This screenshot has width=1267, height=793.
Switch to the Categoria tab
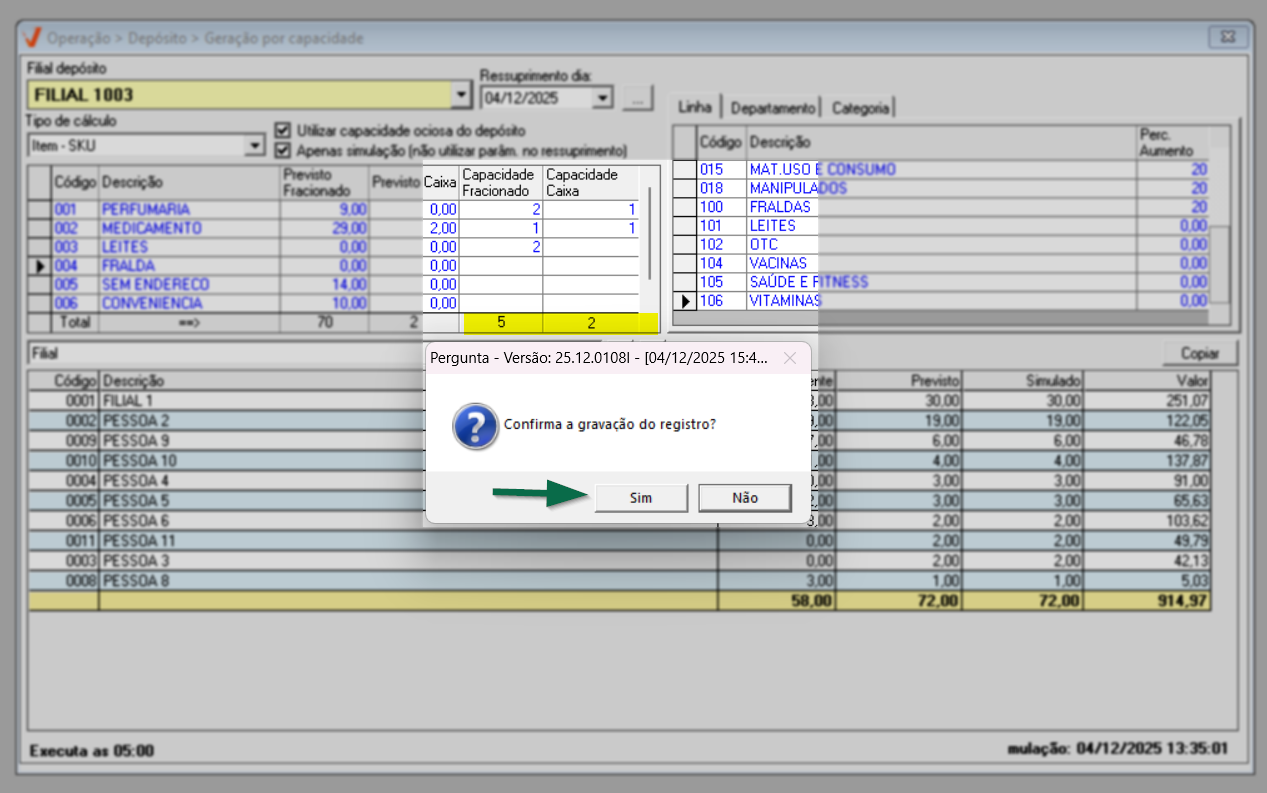[860, 108]
